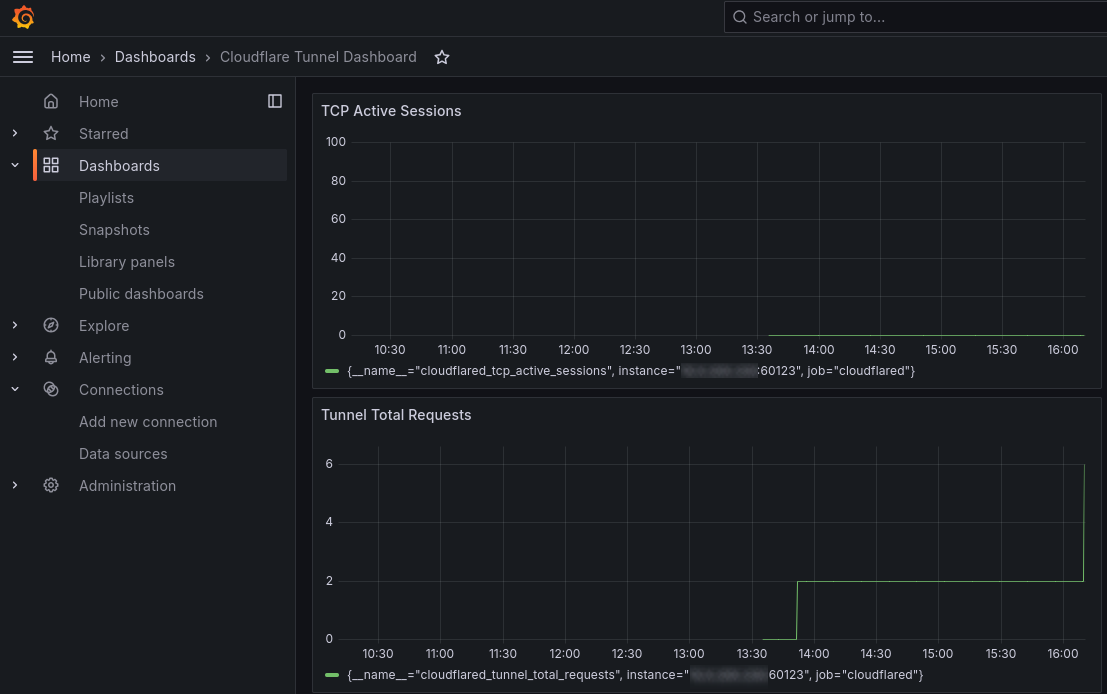Viewport: 1107px width, 694px height.
Task: Click the Administration gear icon
Action: tap(51, 485)
